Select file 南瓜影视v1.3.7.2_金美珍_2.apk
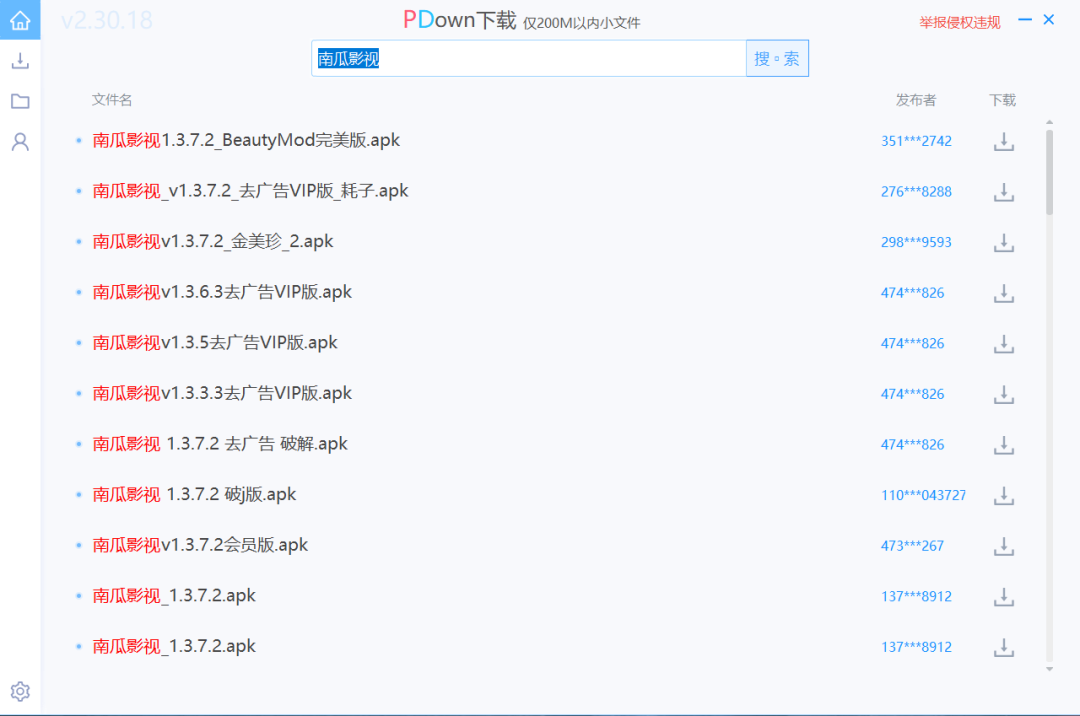1080x716 pixels. pos(213,242)
